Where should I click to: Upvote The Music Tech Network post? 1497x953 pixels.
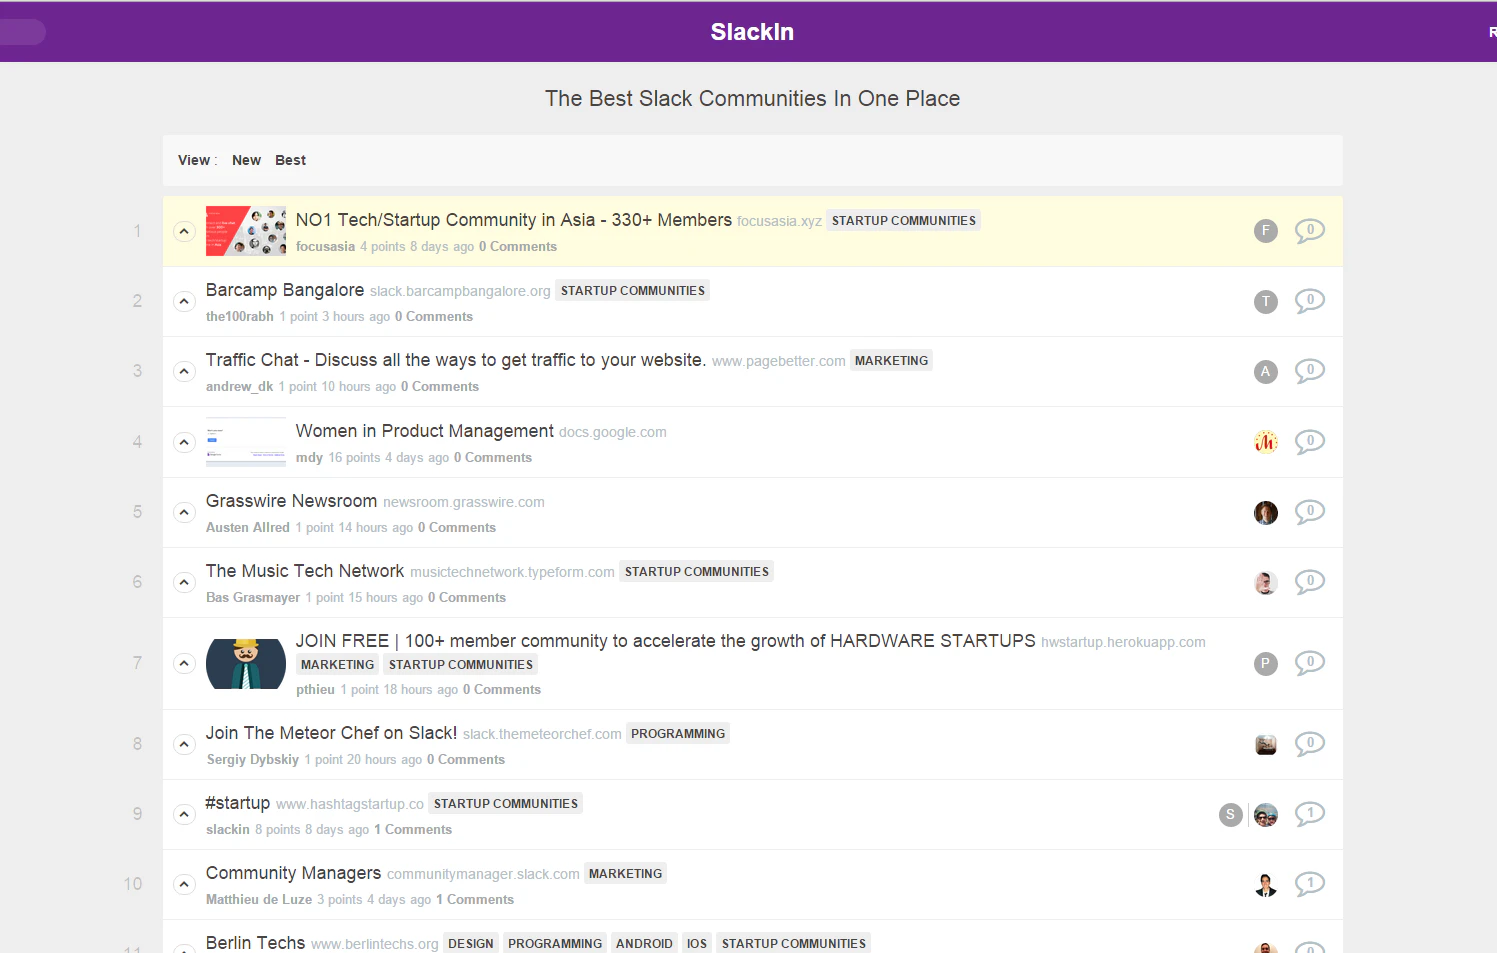tap(184, 582)
